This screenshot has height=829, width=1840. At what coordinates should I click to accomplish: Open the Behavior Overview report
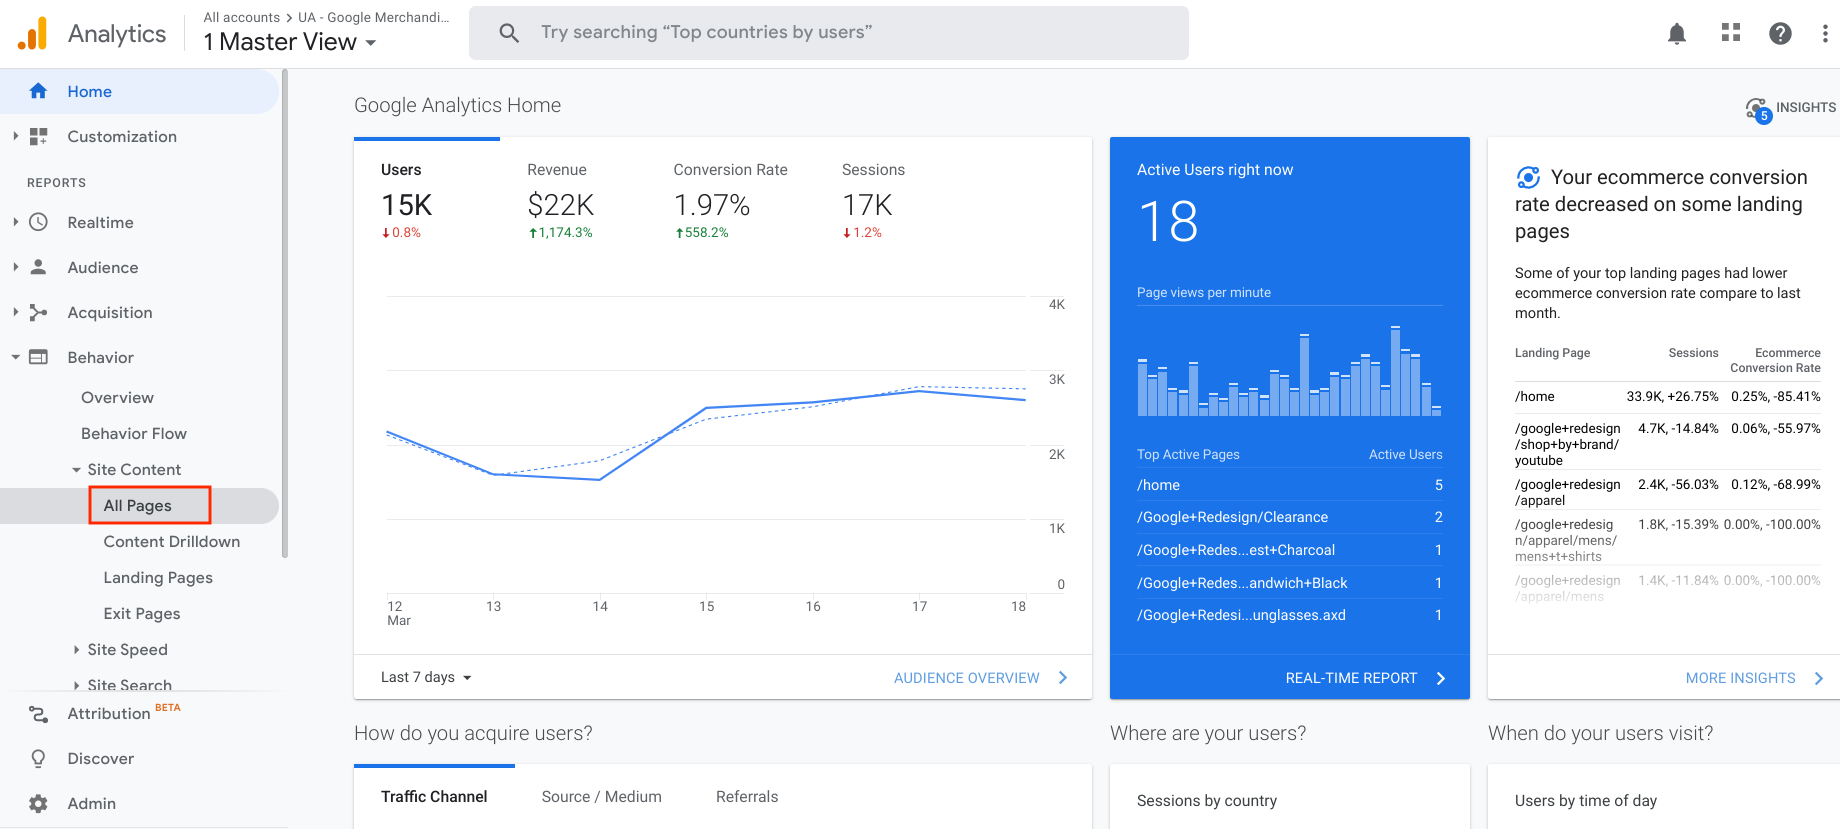[117, 398]
